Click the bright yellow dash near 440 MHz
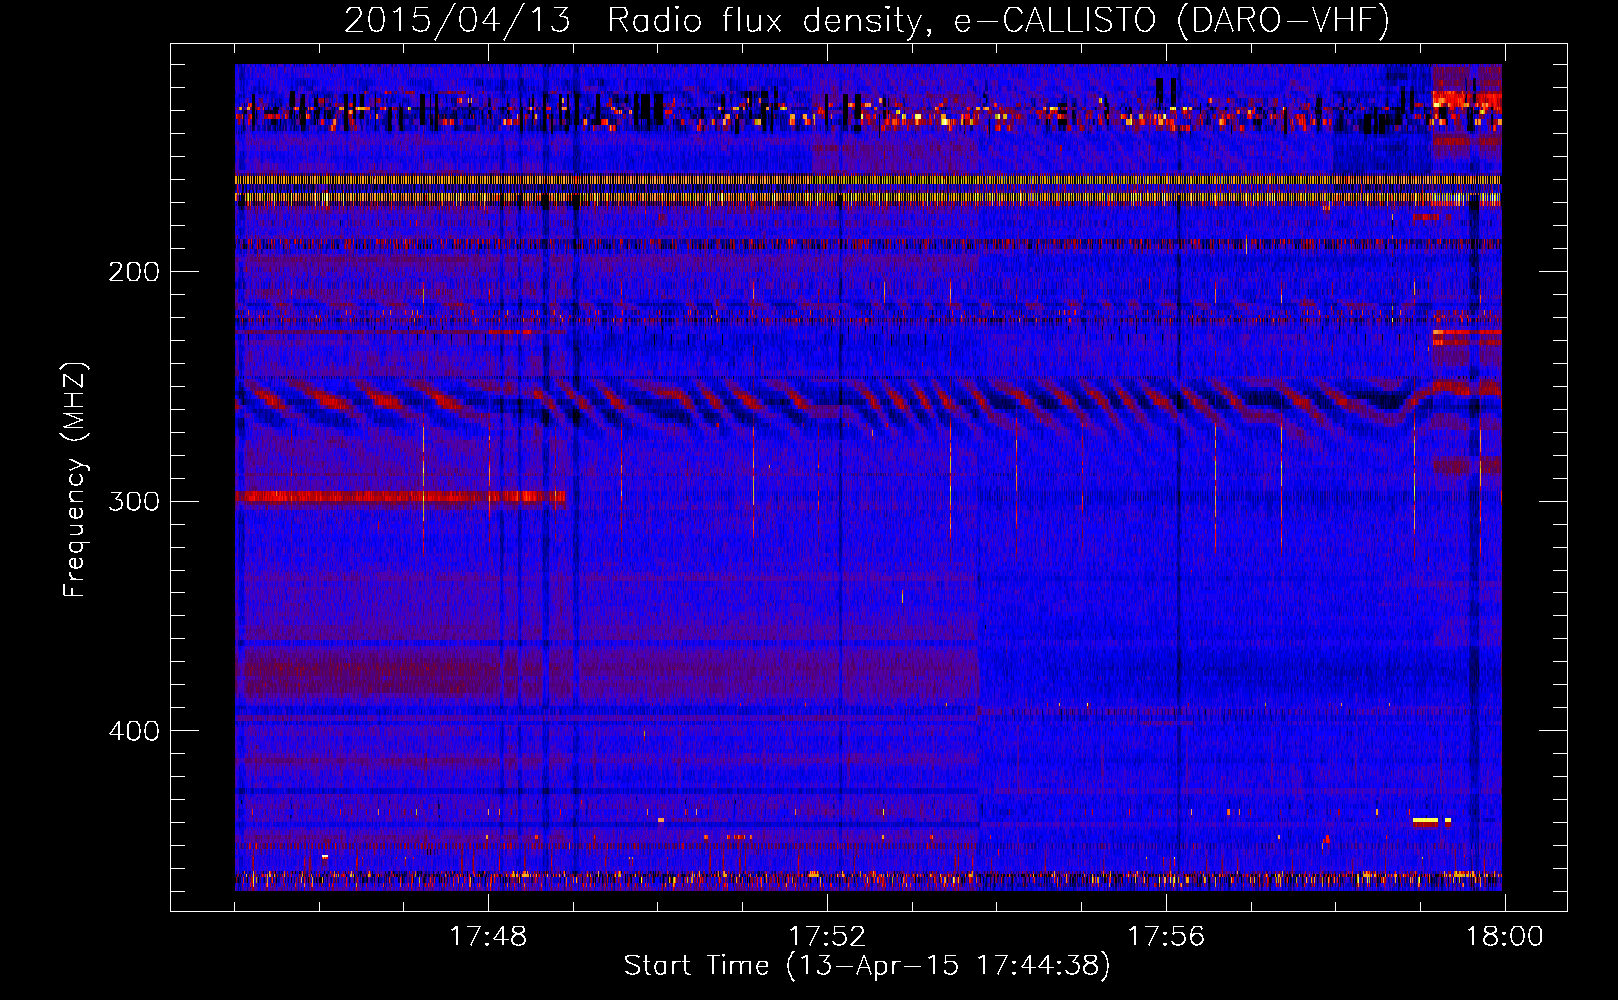Image resolution: width=1618 pixels, height=1000 pixels. click(1425, 821)
